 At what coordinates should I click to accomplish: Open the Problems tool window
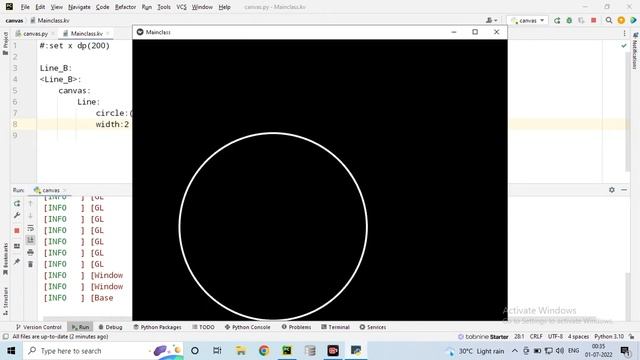coord(296,327)
